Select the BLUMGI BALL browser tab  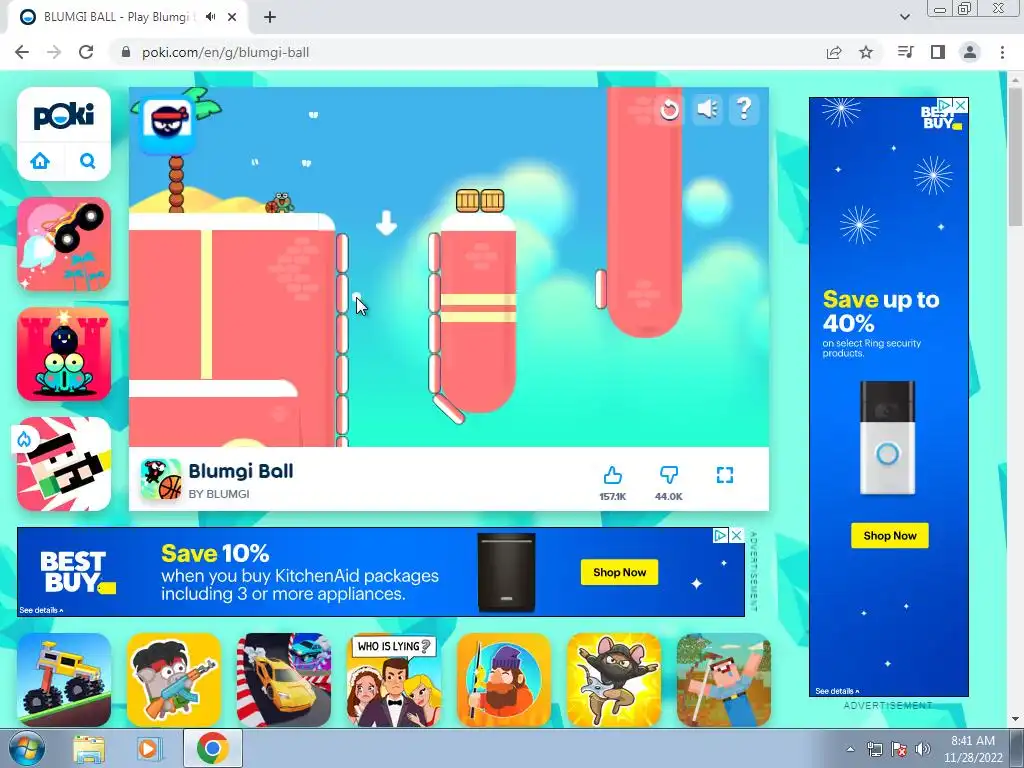coord(128,18)
